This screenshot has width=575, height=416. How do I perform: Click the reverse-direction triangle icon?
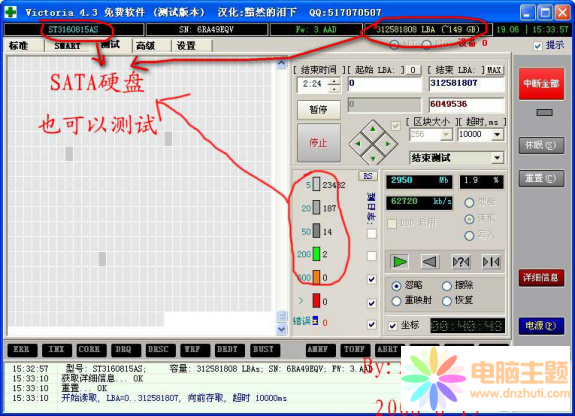(430, 262)
